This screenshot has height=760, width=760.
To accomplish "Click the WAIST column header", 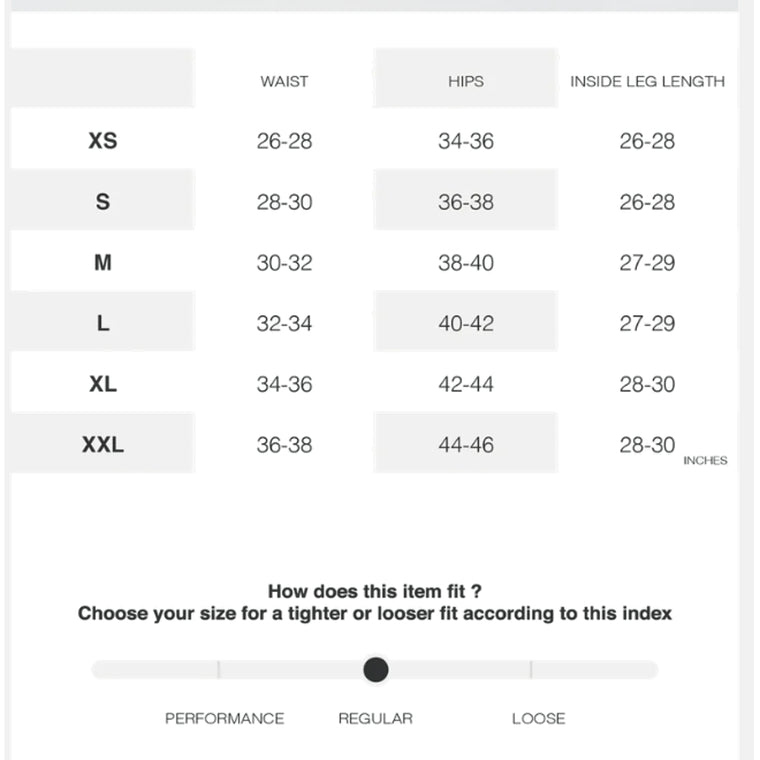I will tap(284, 81).
